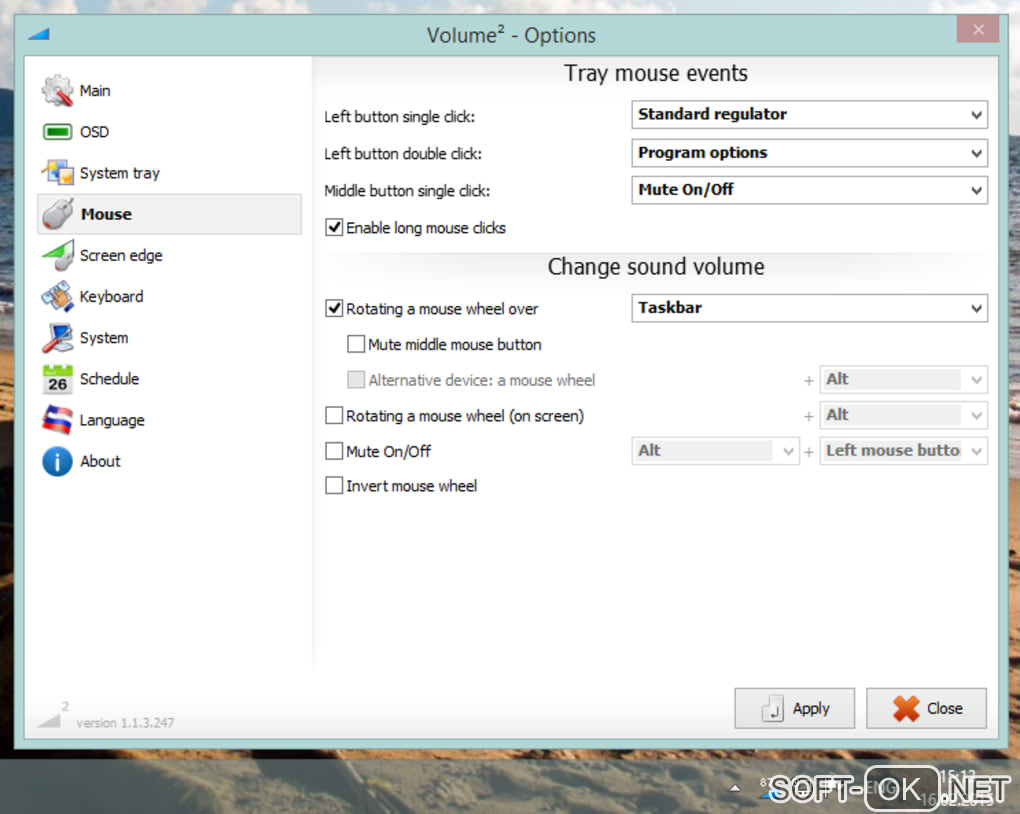The image size is (1020, 814).
Task: Show hidden tray icons arrow on taskbar
Action: point(734,789)
